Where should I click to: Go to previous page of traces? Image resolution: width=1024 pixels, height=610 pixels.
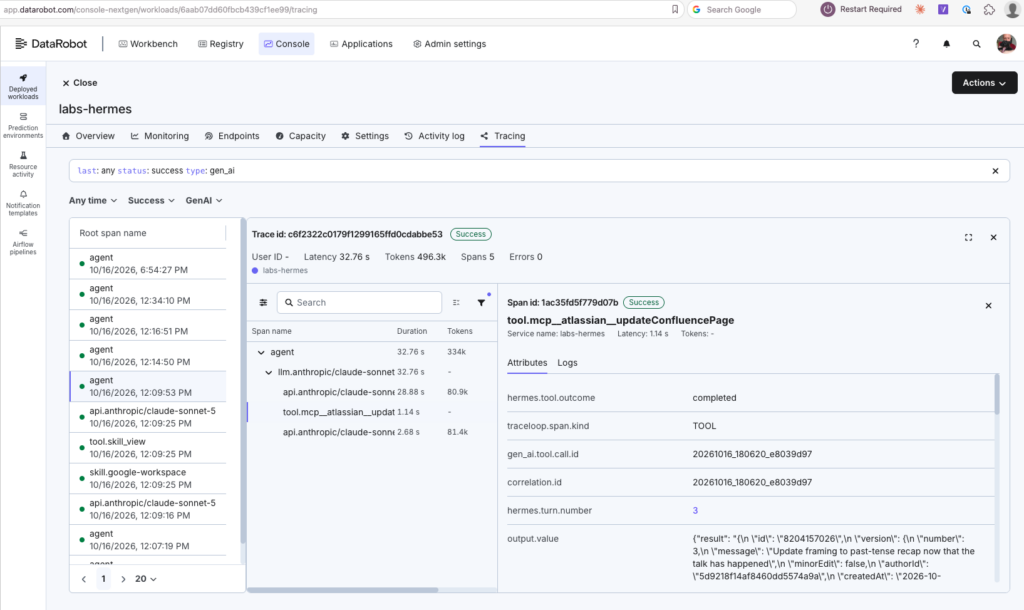coord(84,579)
